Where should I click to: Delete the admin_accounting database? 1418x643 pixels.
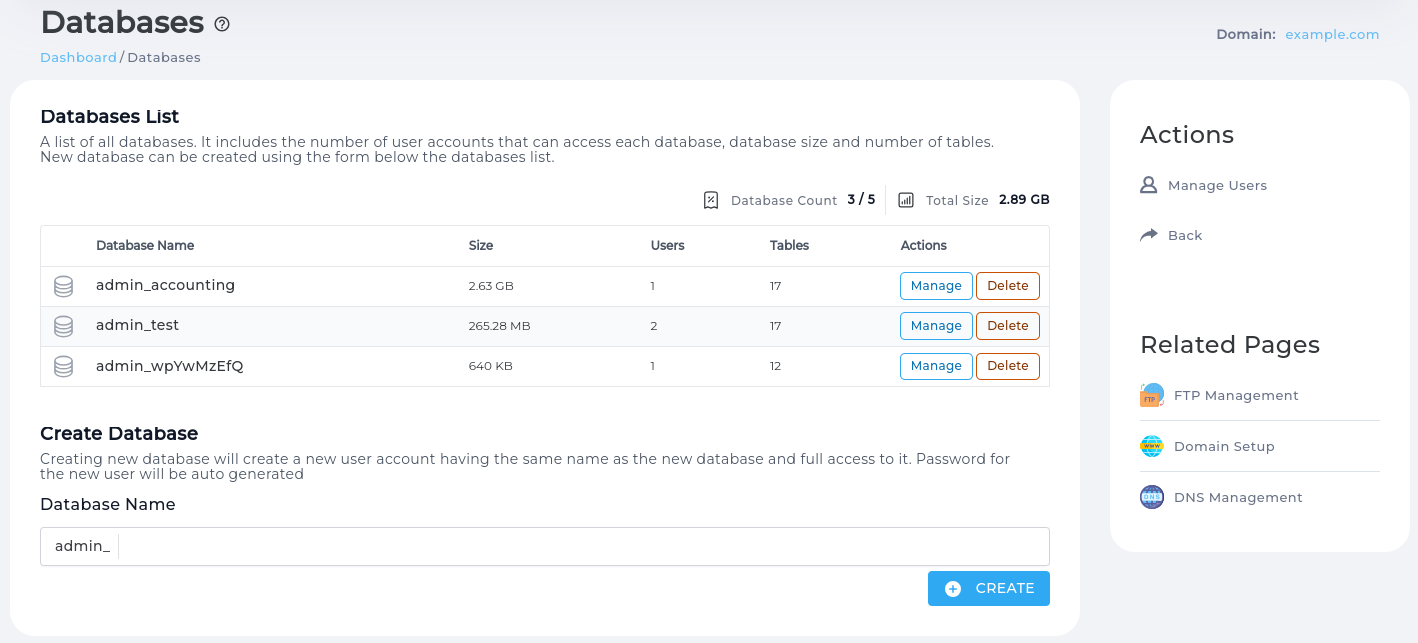[x=1007, y=285]
